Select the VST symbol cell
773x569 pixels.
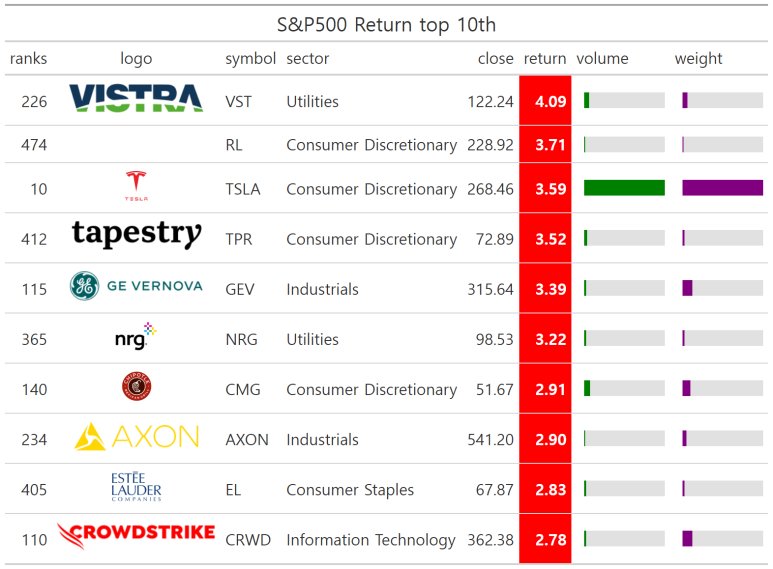point(239,102)
